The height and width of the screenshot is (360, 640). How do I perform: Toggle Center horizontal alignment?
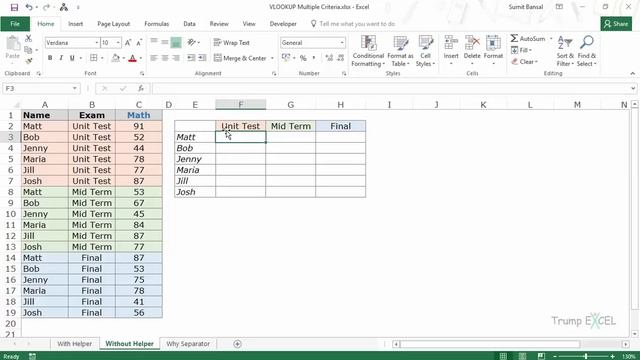pyautogui.click(x=165, y=58)
